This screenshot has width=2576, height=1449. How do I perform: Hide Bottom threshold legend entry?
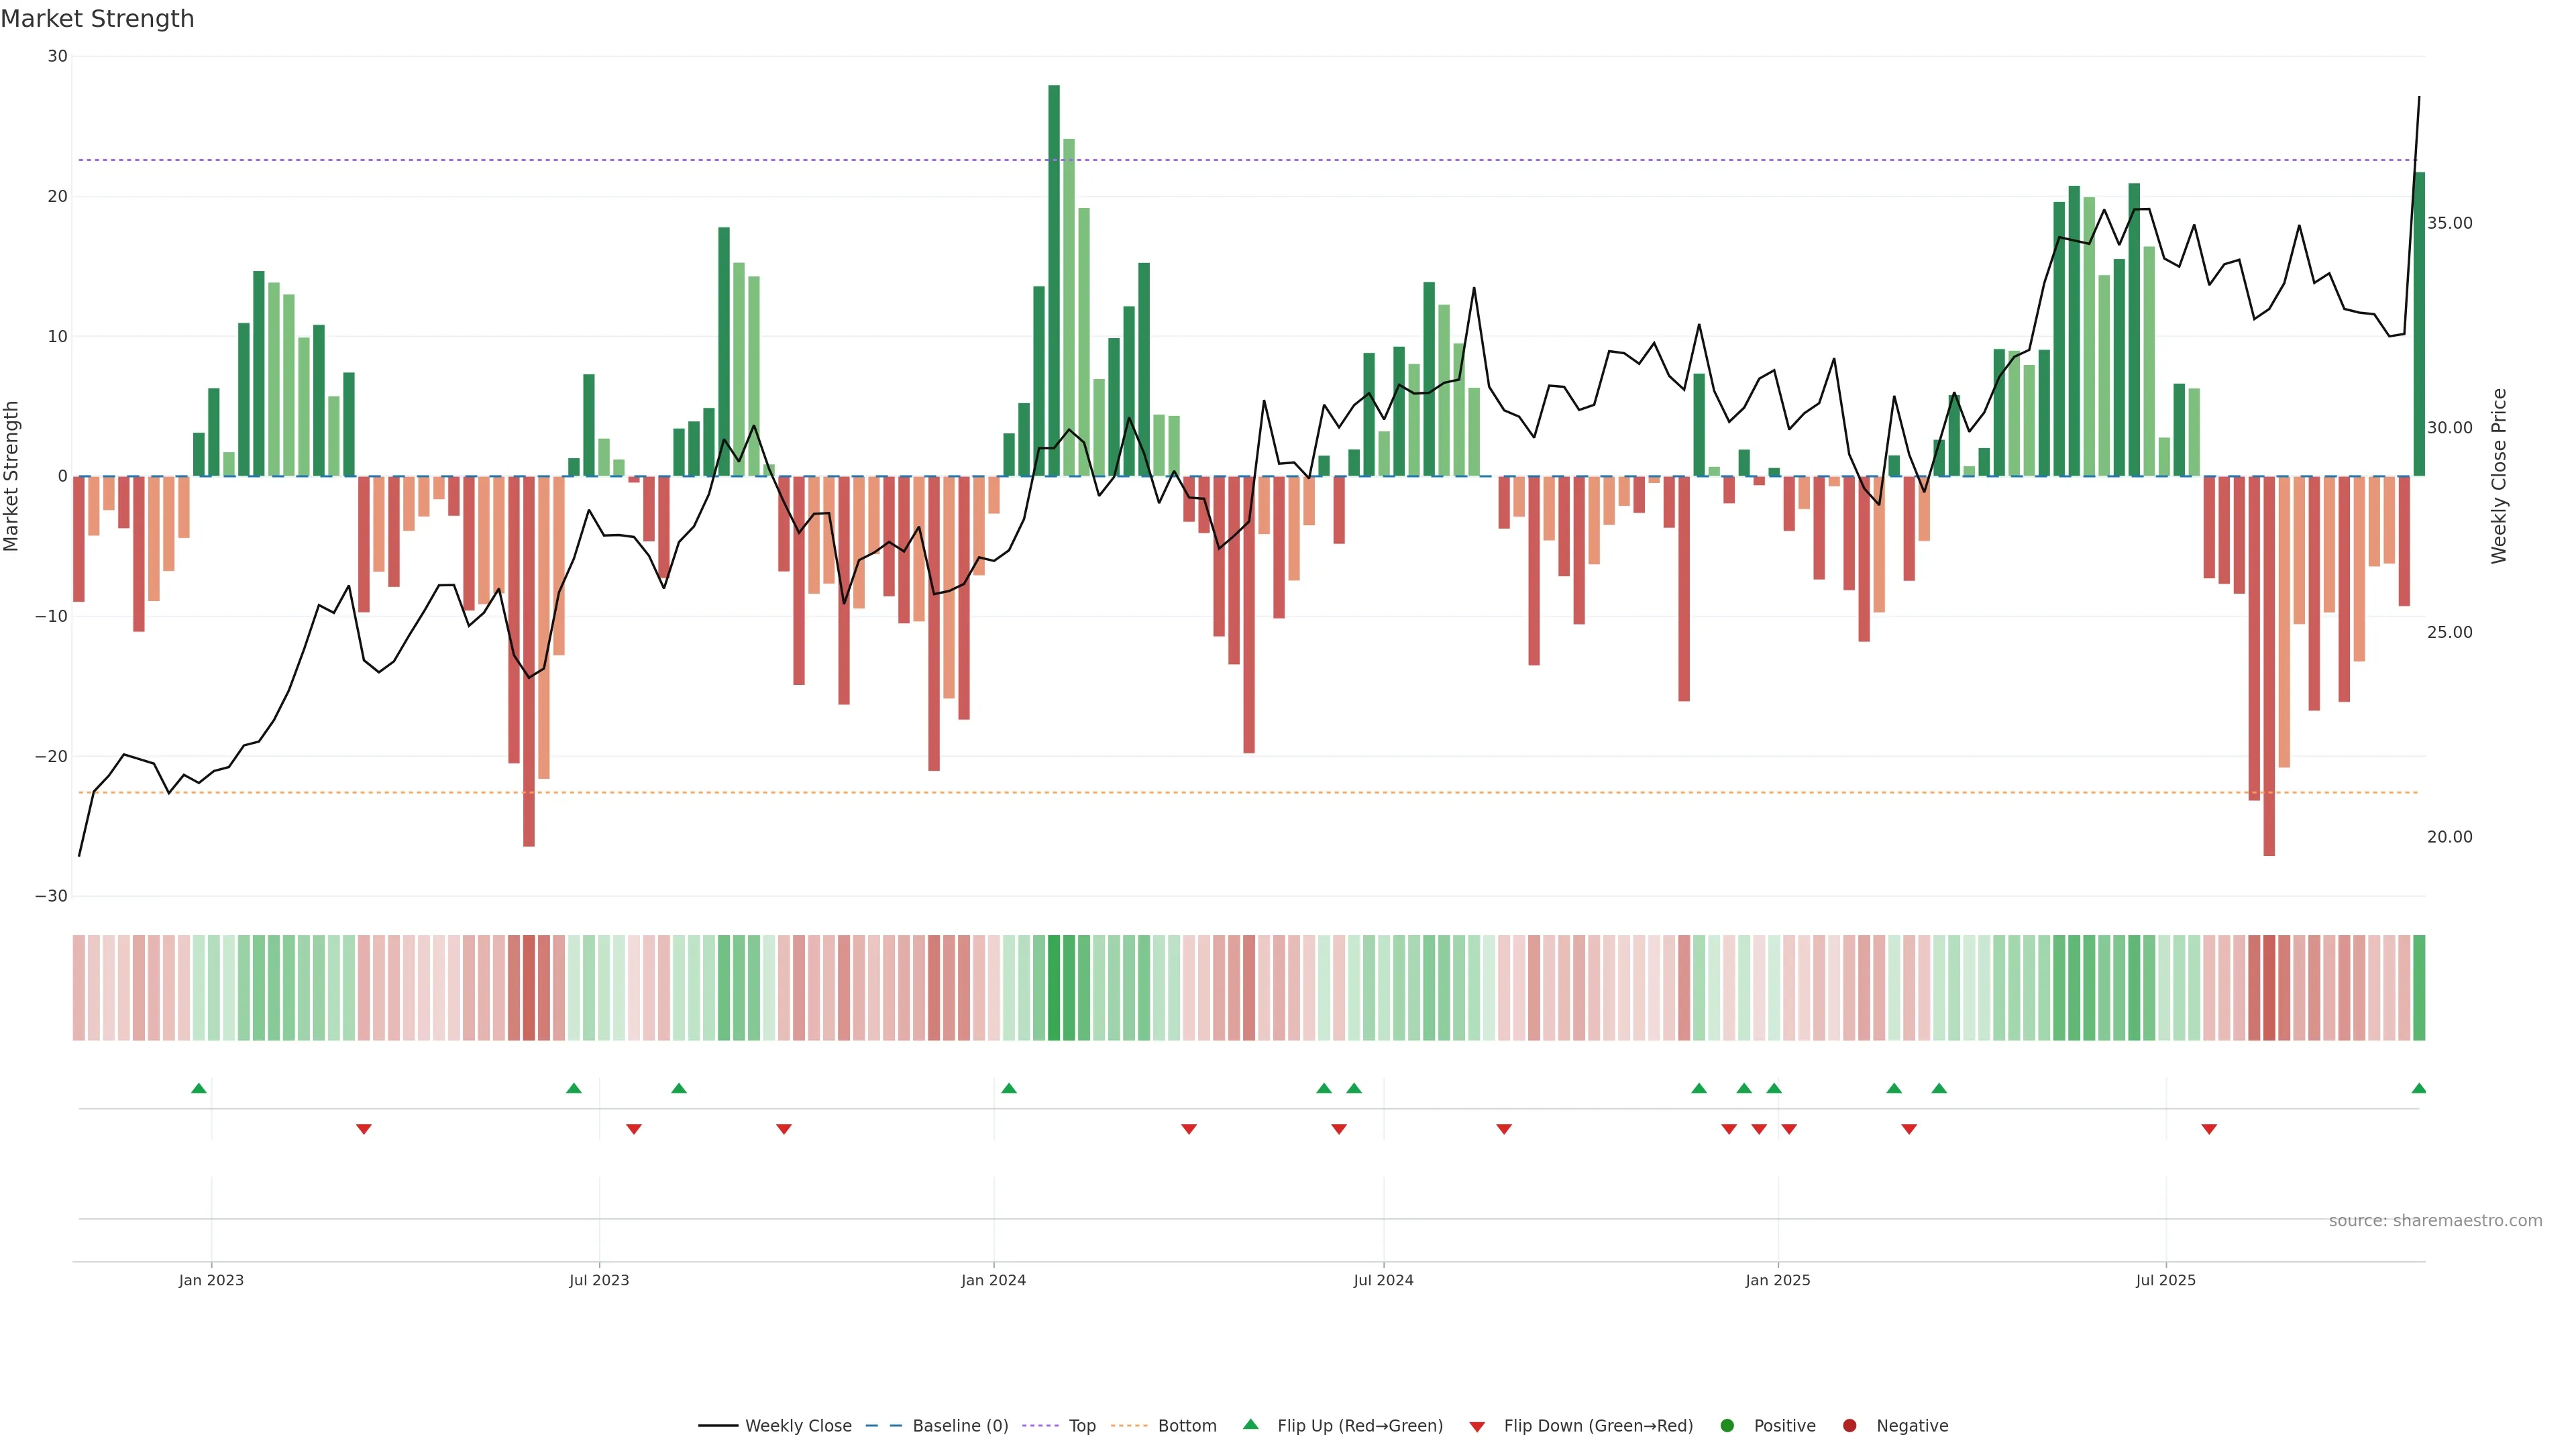1186,1426
